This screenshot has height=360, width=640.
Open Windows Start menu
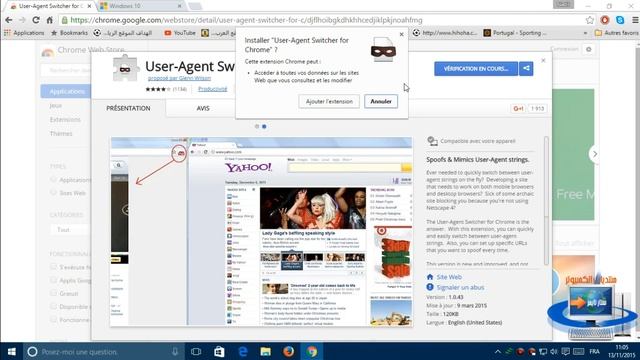point(11,351)
